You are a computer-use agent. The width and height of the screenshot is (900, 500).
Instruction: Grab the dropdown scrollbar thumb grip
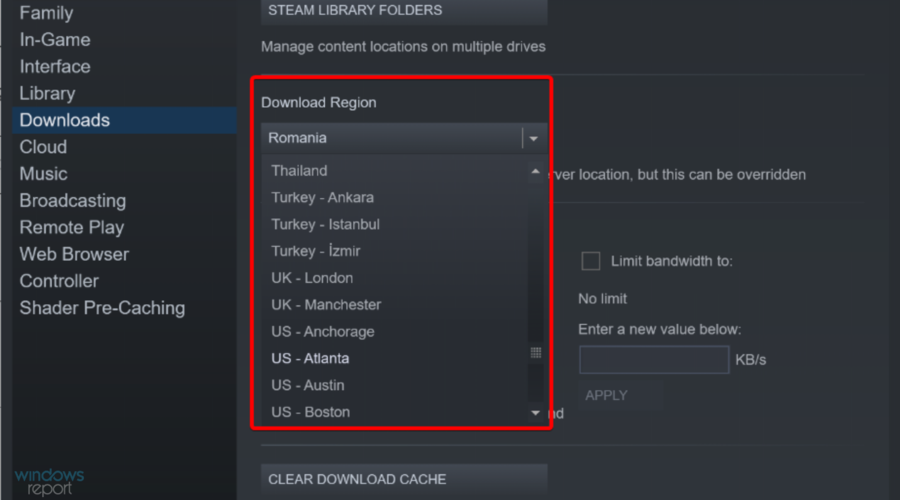click(x=536, y=352)
